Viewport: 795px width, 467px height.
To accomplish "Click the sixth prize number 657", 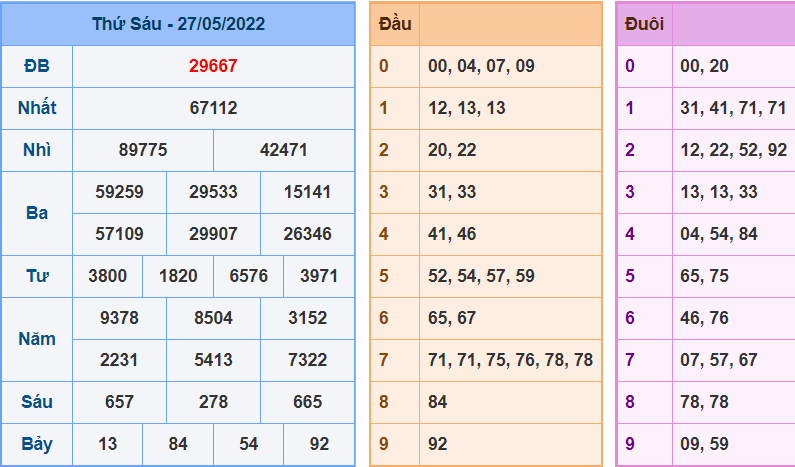I will (x=120, y=403).
